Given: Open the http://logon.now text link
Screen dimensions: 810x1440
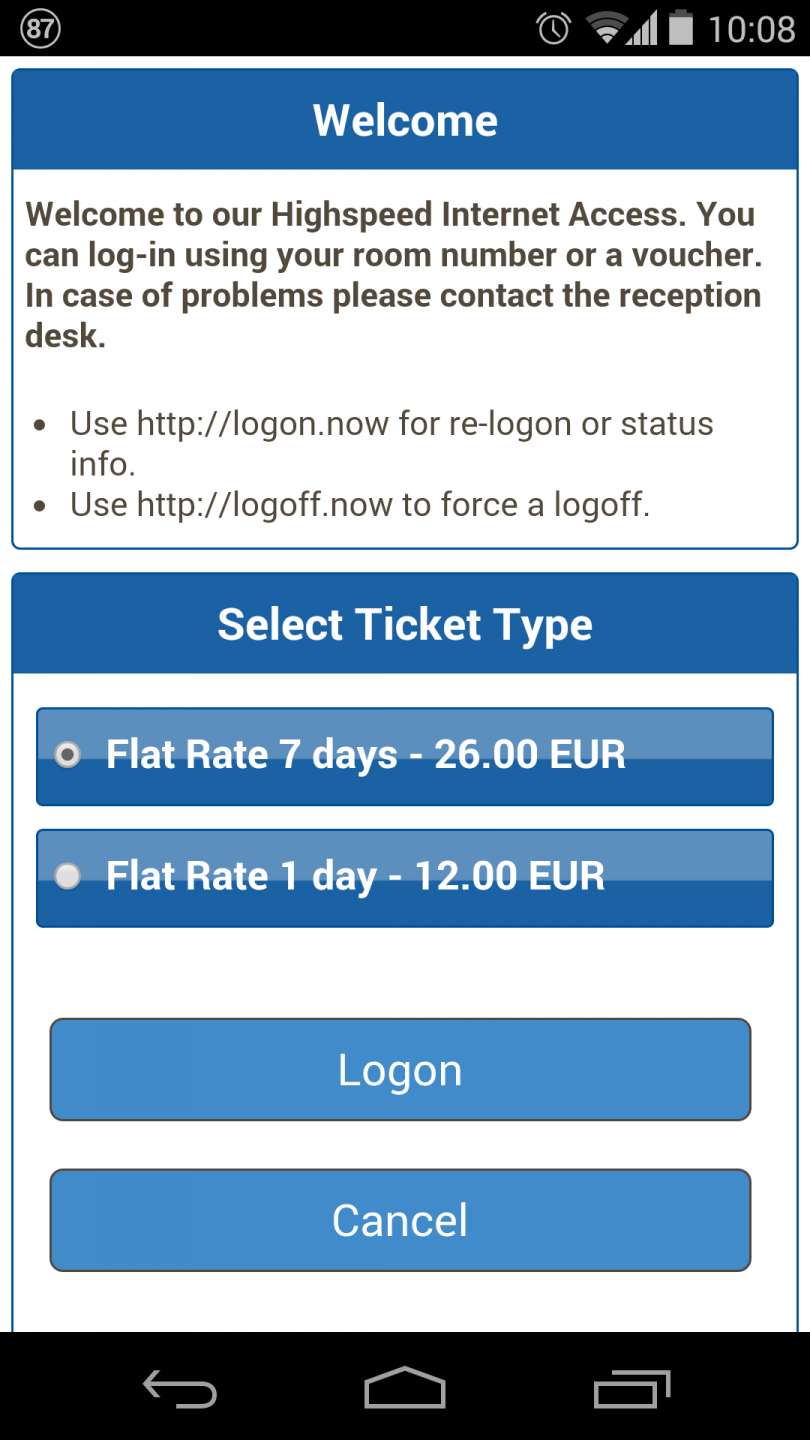Looking at the screenshot, I should 263,424.
